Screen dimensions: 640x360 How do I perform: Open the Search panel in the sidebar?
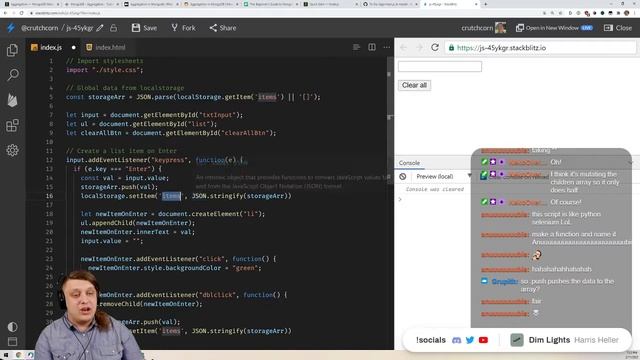pos(13,75)
